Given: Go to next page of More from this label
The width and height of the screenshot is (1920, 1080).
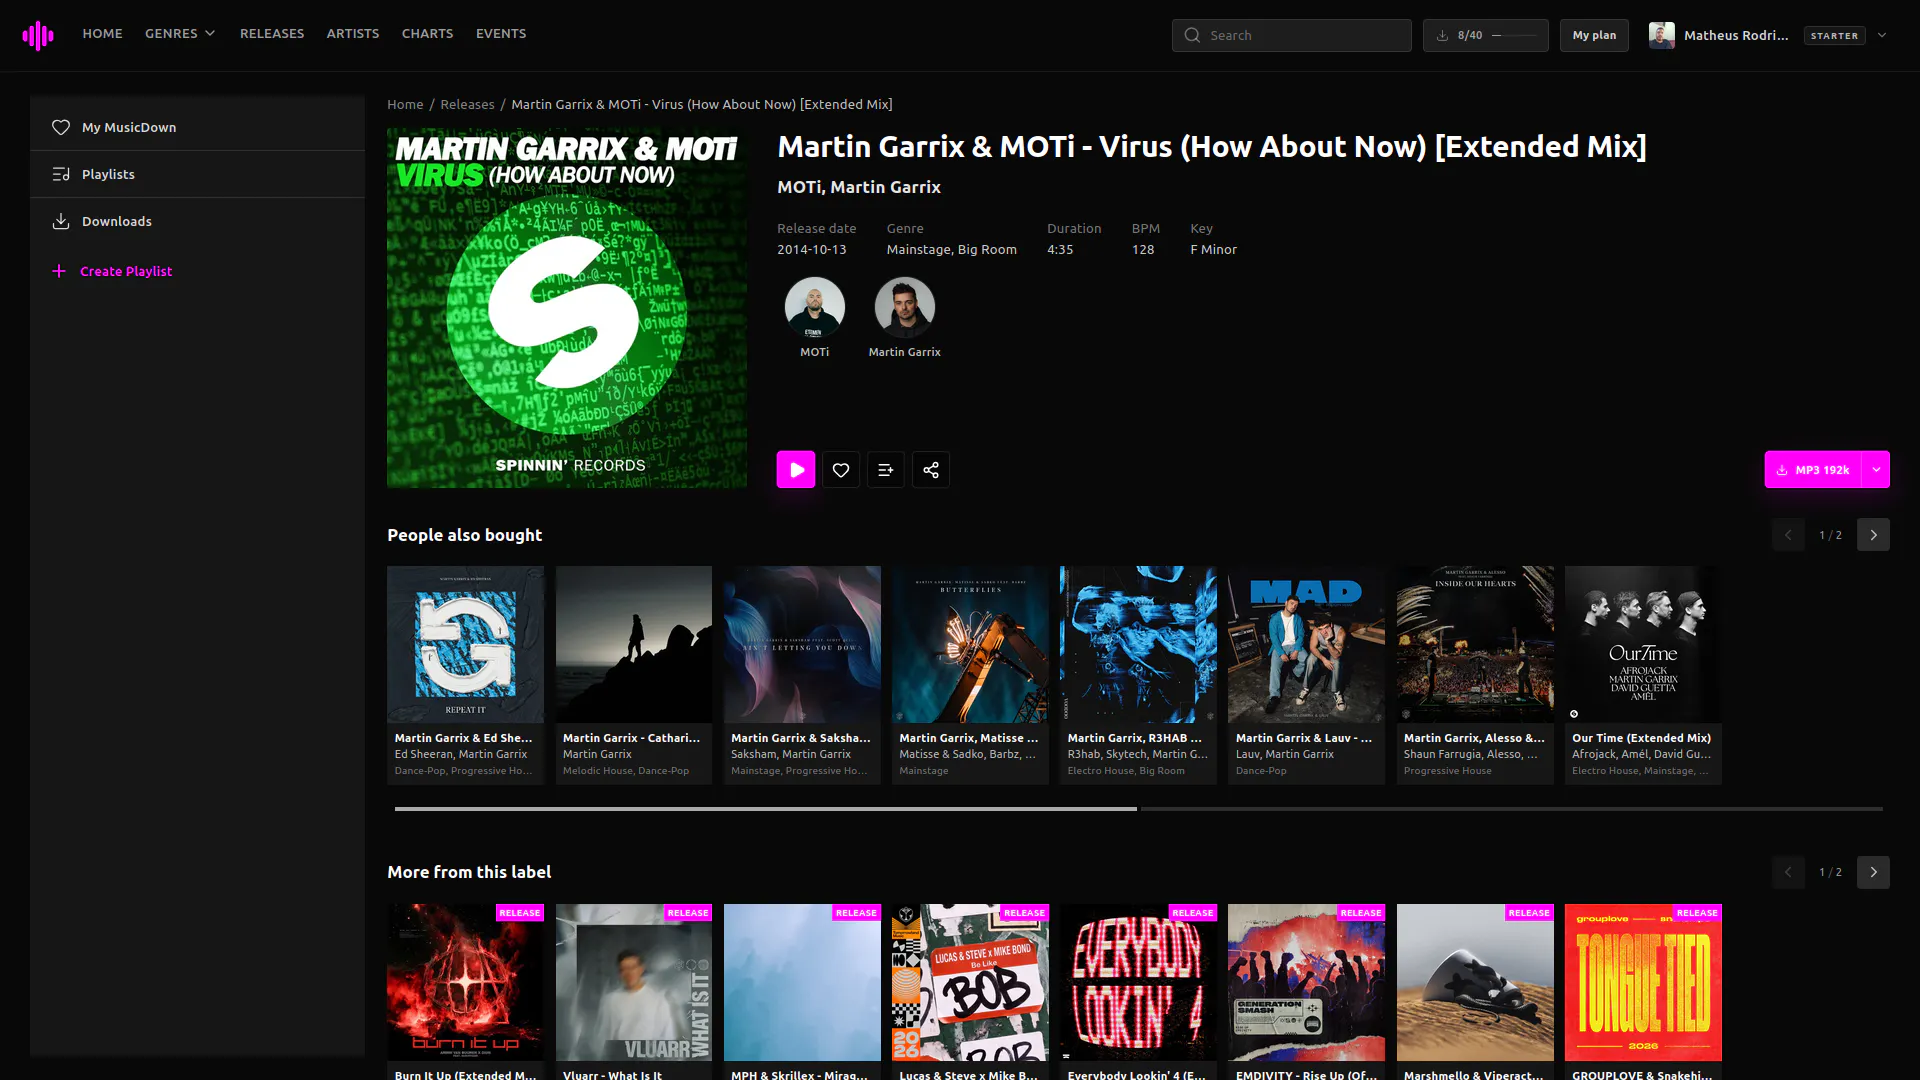Looking at the screenshot, I should click(1874, 872).
